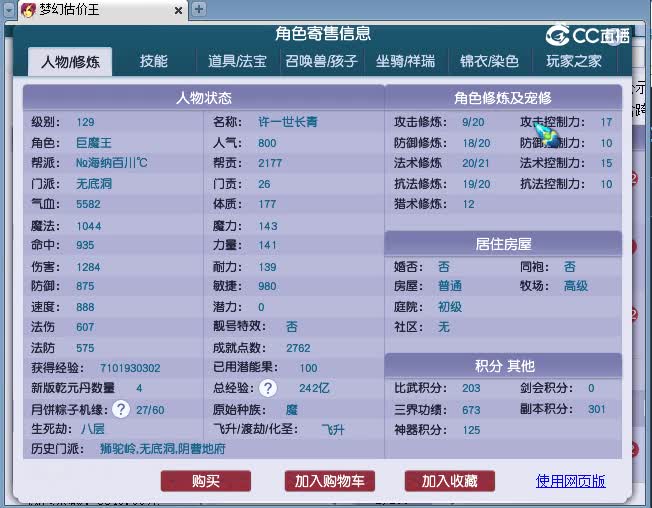This screenshot has width=652, height=508.
Task: Click the 成就点数 value 2762
Action: (298, 348)
